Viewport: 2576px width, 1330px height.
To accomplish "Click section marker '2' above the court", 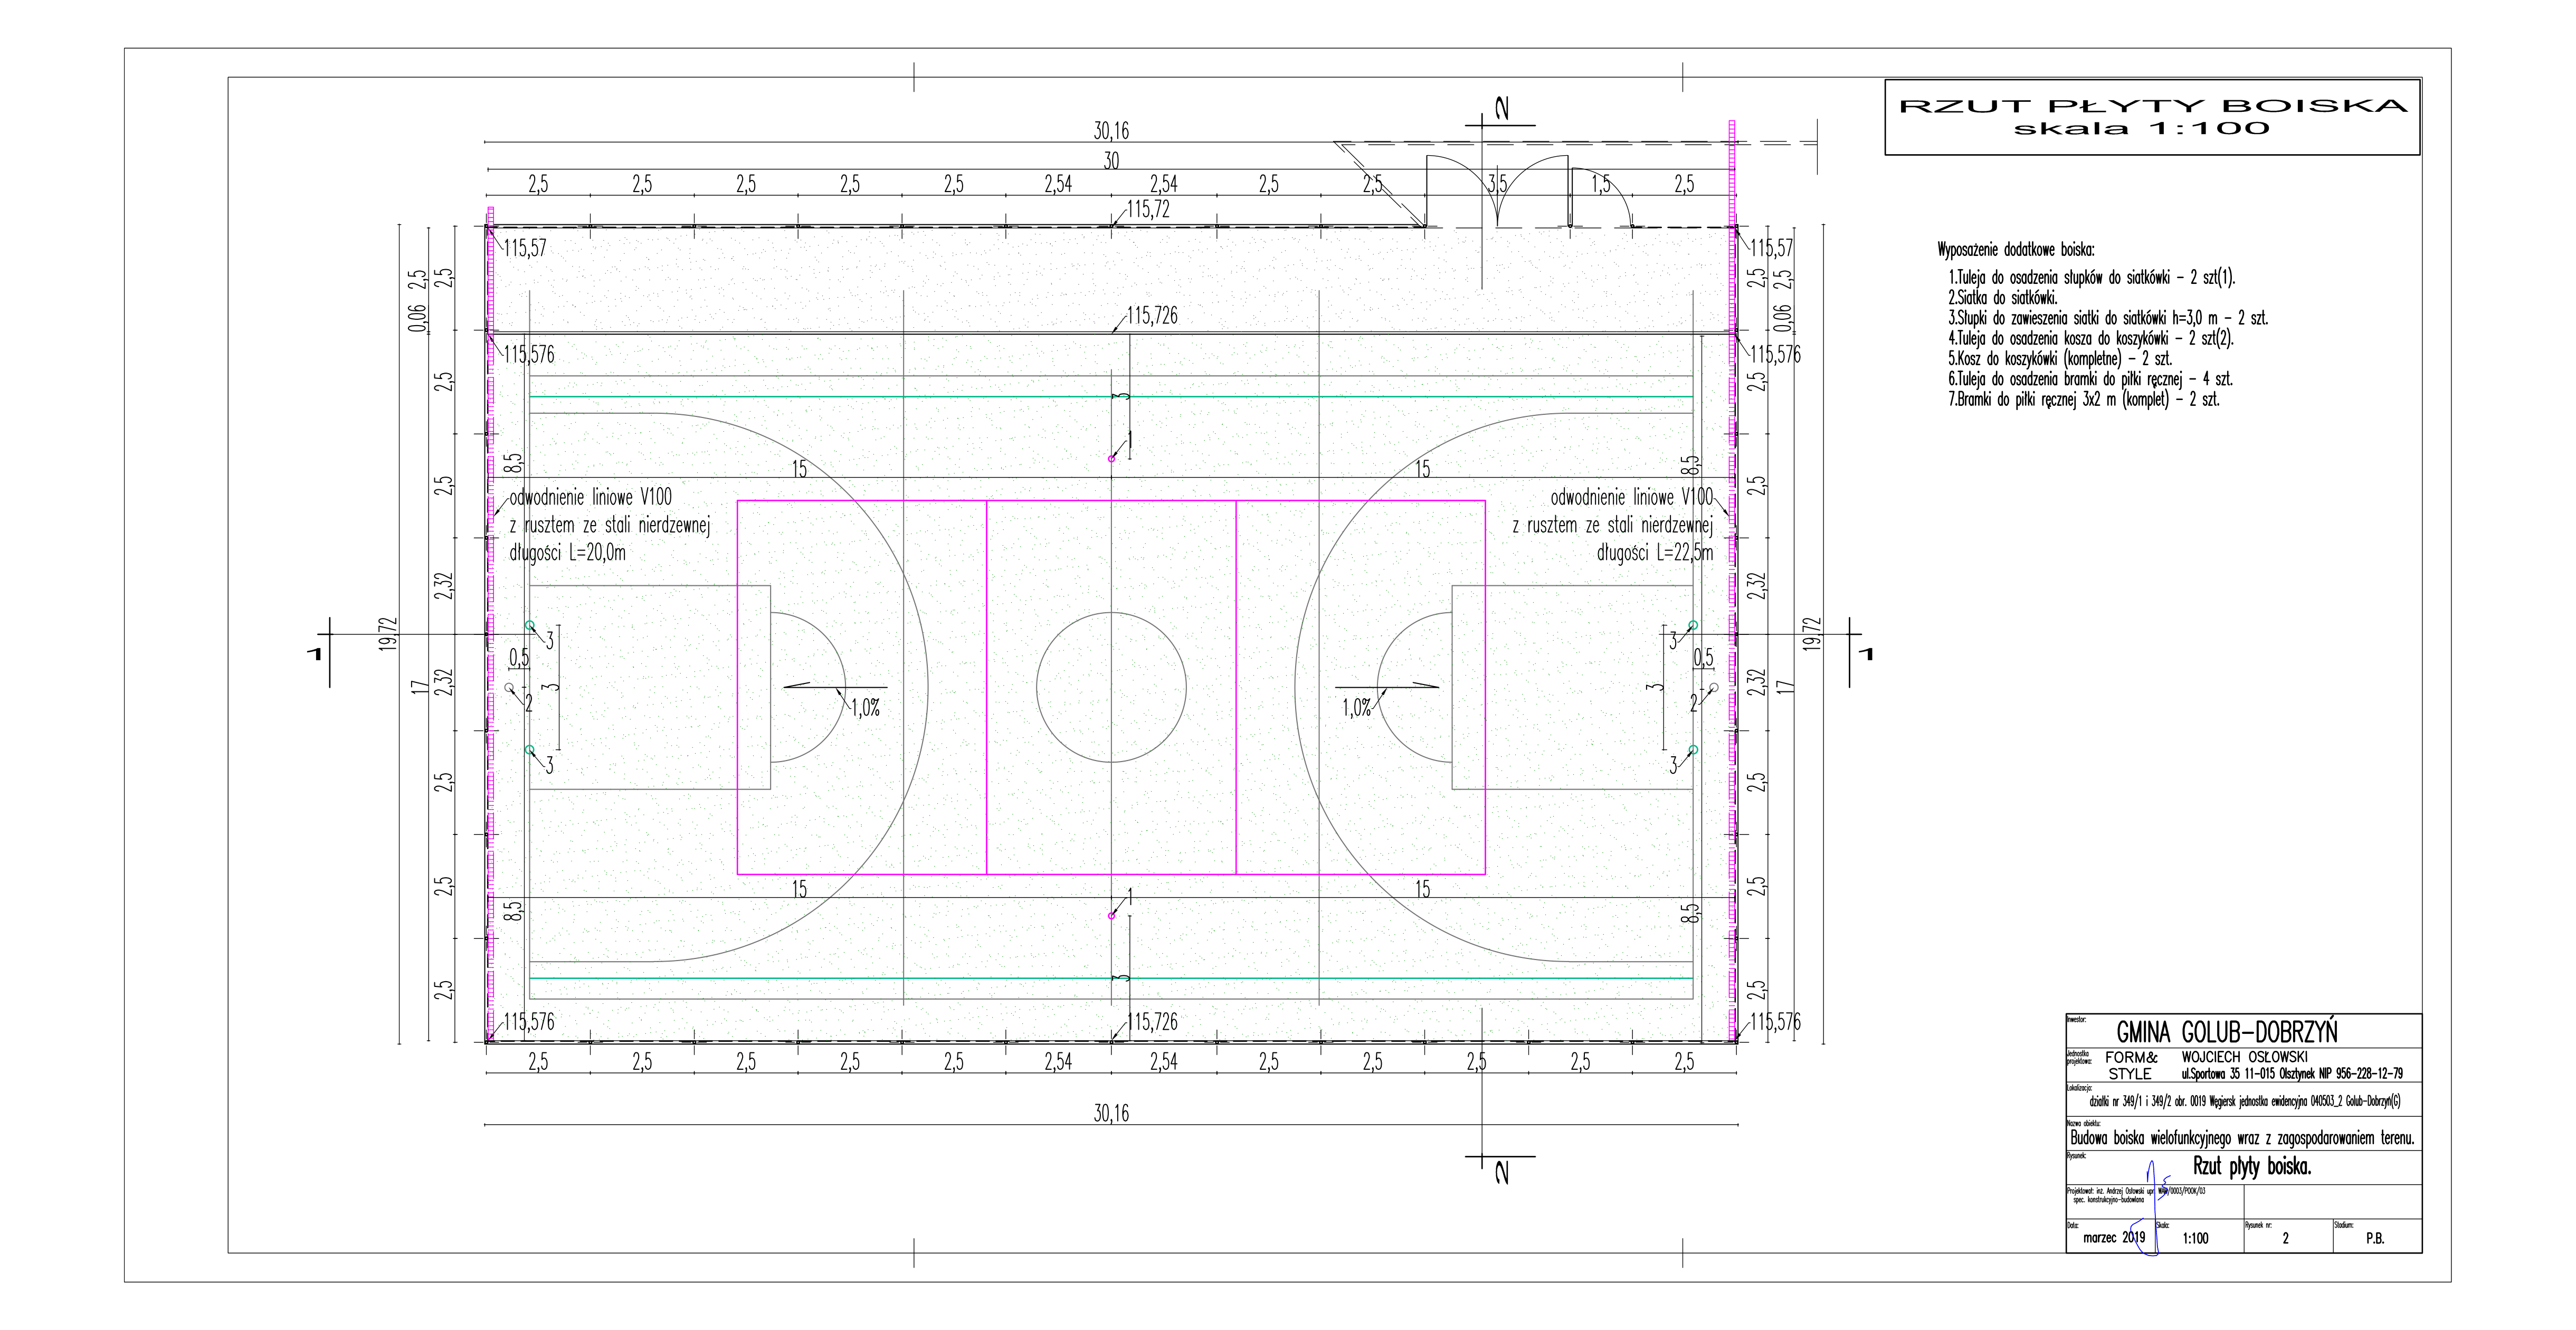I will click(1501, 109).
